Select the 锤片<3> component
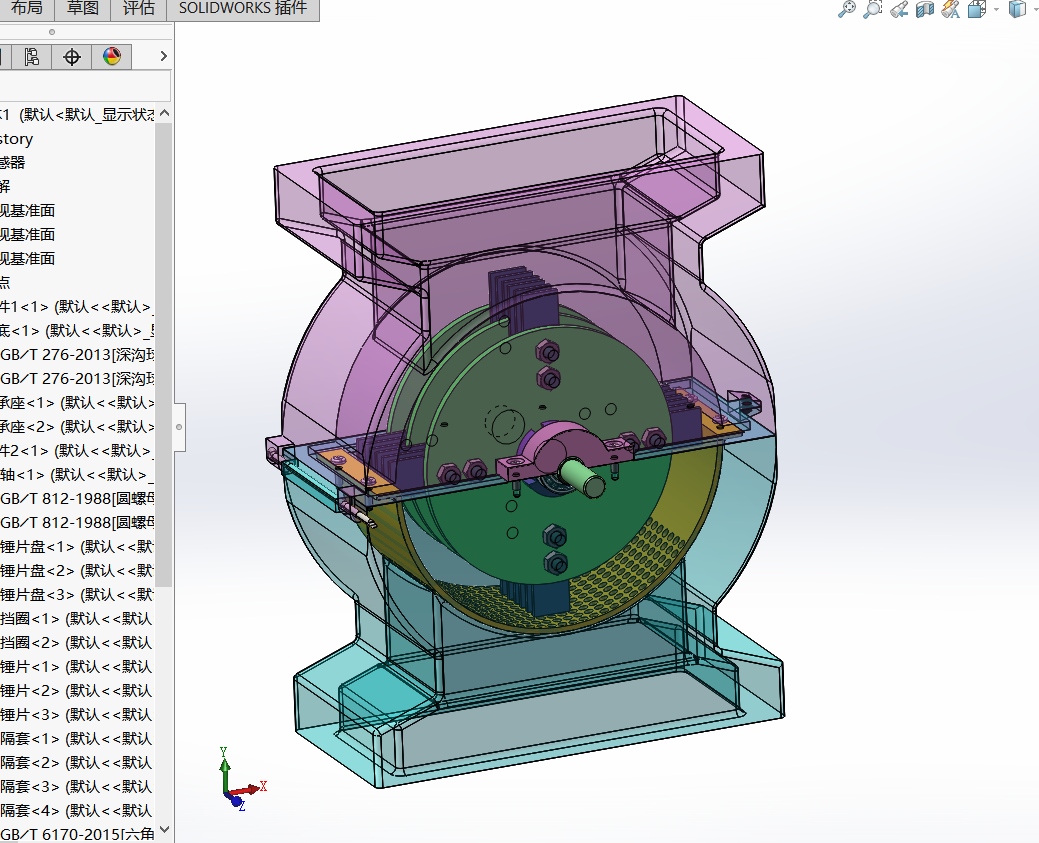The image size is (1039, 843). pos(77,714)
